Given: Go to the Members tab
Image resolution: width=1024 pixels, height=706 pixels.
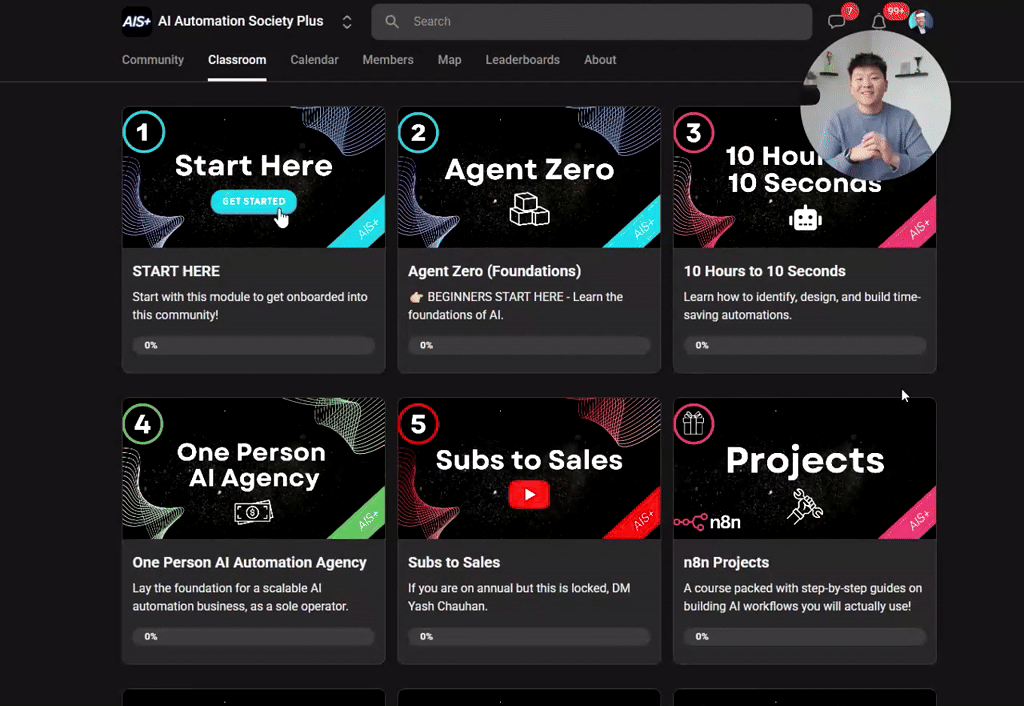Looking at the screenshot, I should click(388, 60).
